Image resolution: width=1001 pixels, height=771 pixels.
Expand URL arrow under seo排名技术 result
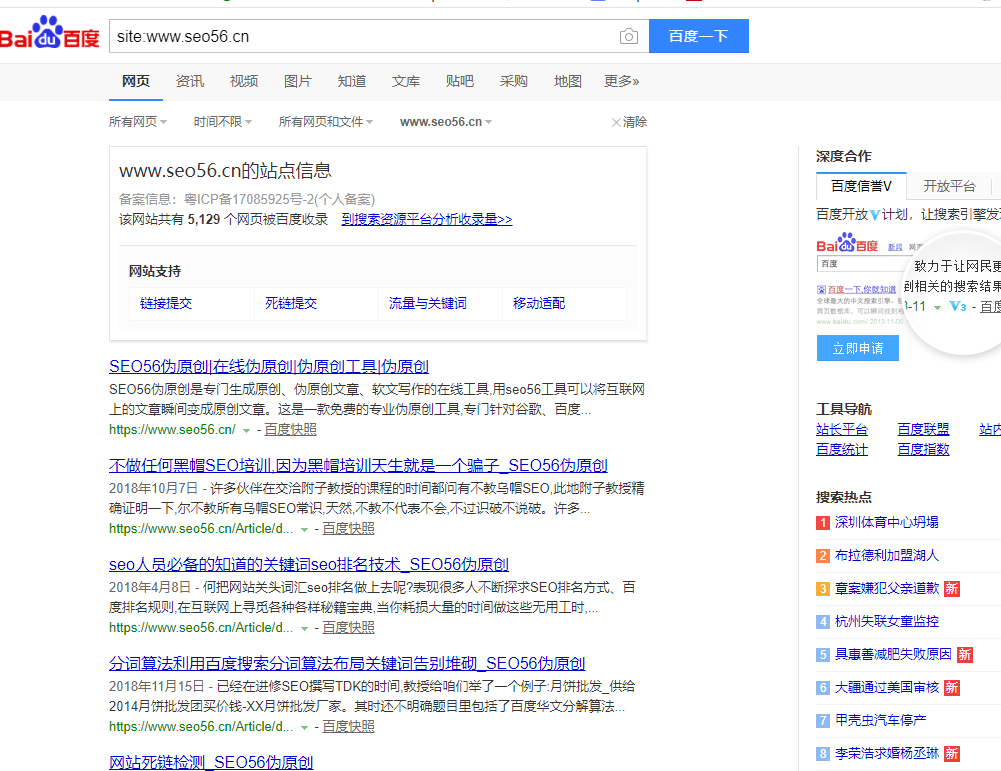(305, 629)
